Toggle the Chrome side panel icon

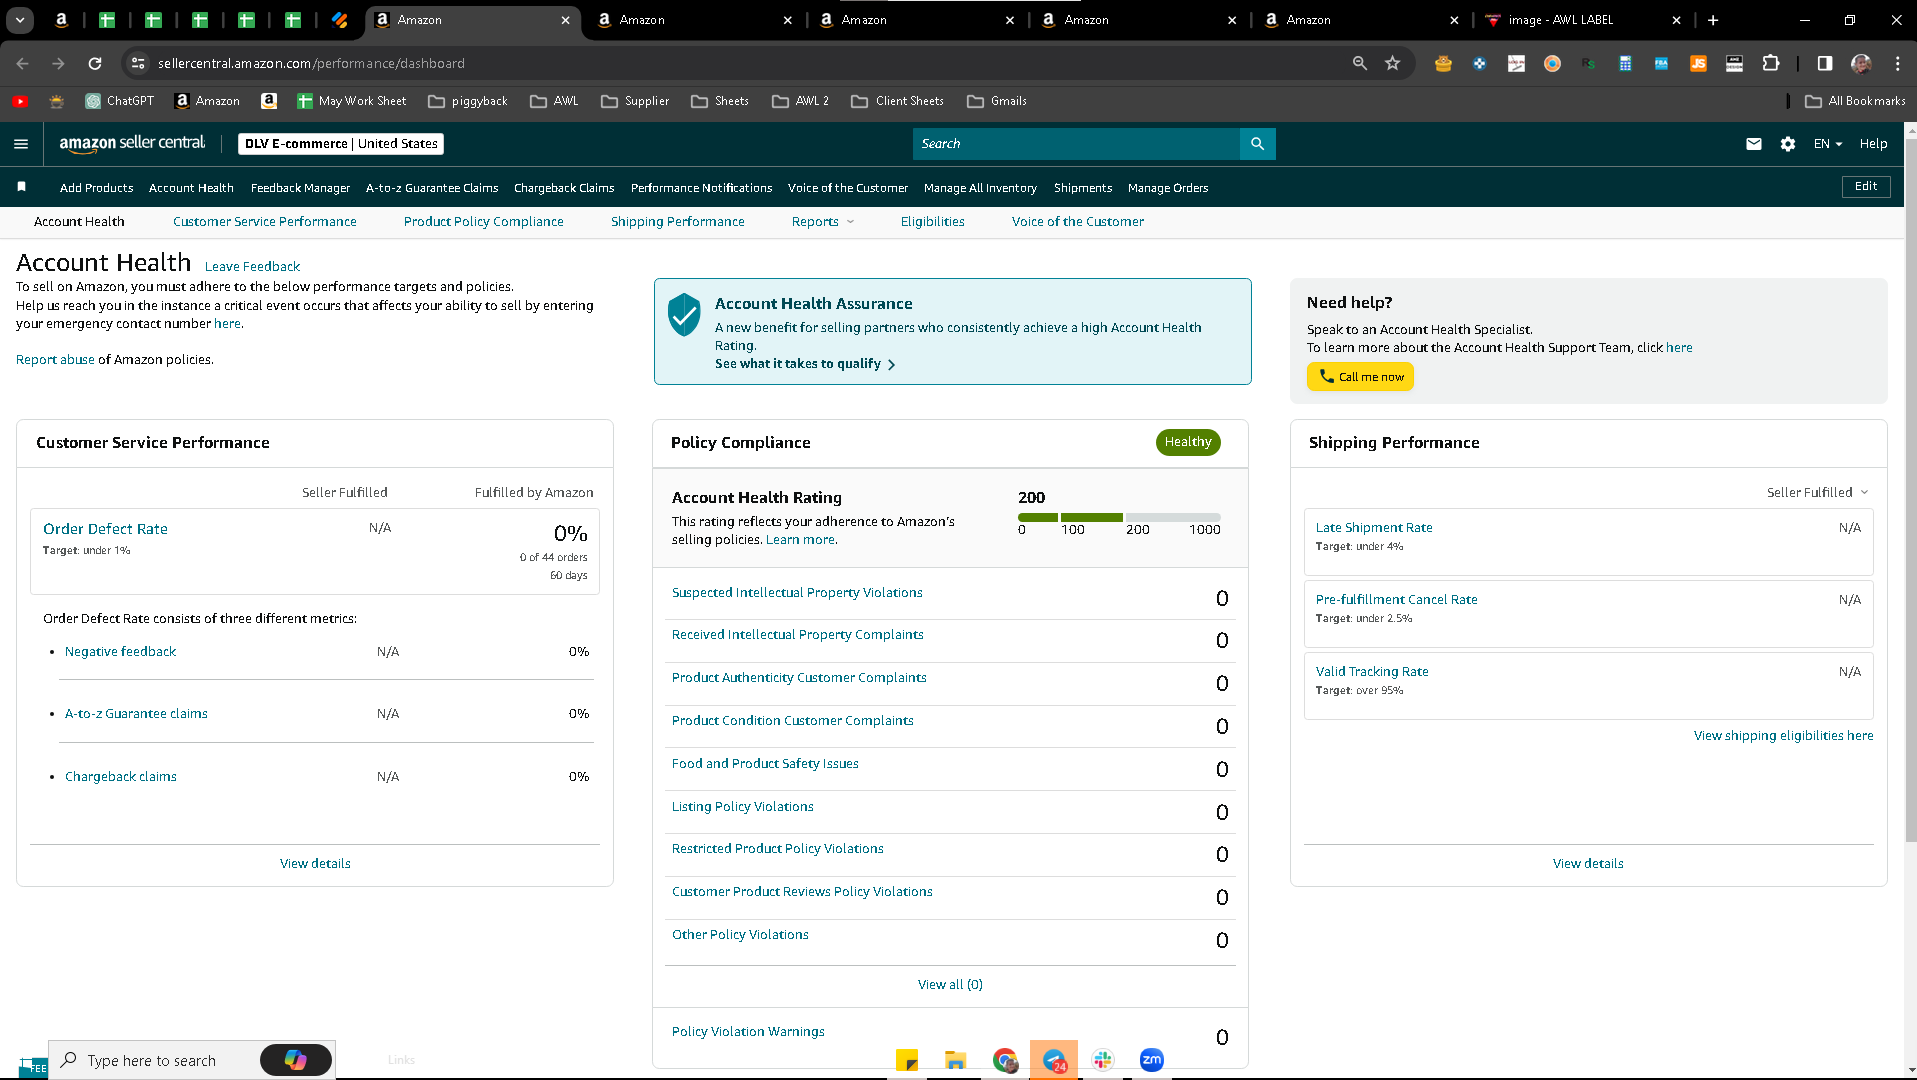coord(1825,63)
